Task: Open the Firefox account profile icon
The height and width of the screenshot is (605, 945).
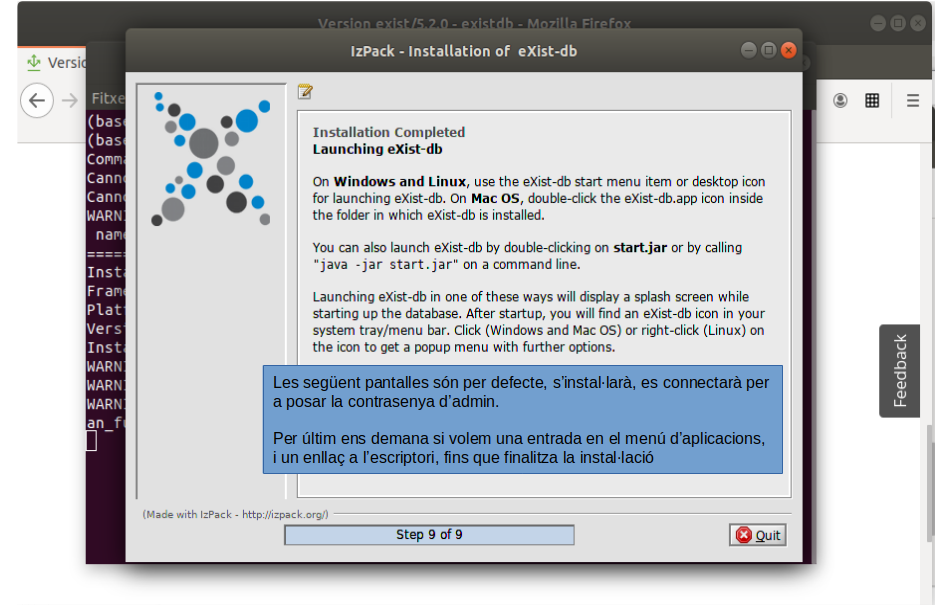Action: (x=840, y=101)
